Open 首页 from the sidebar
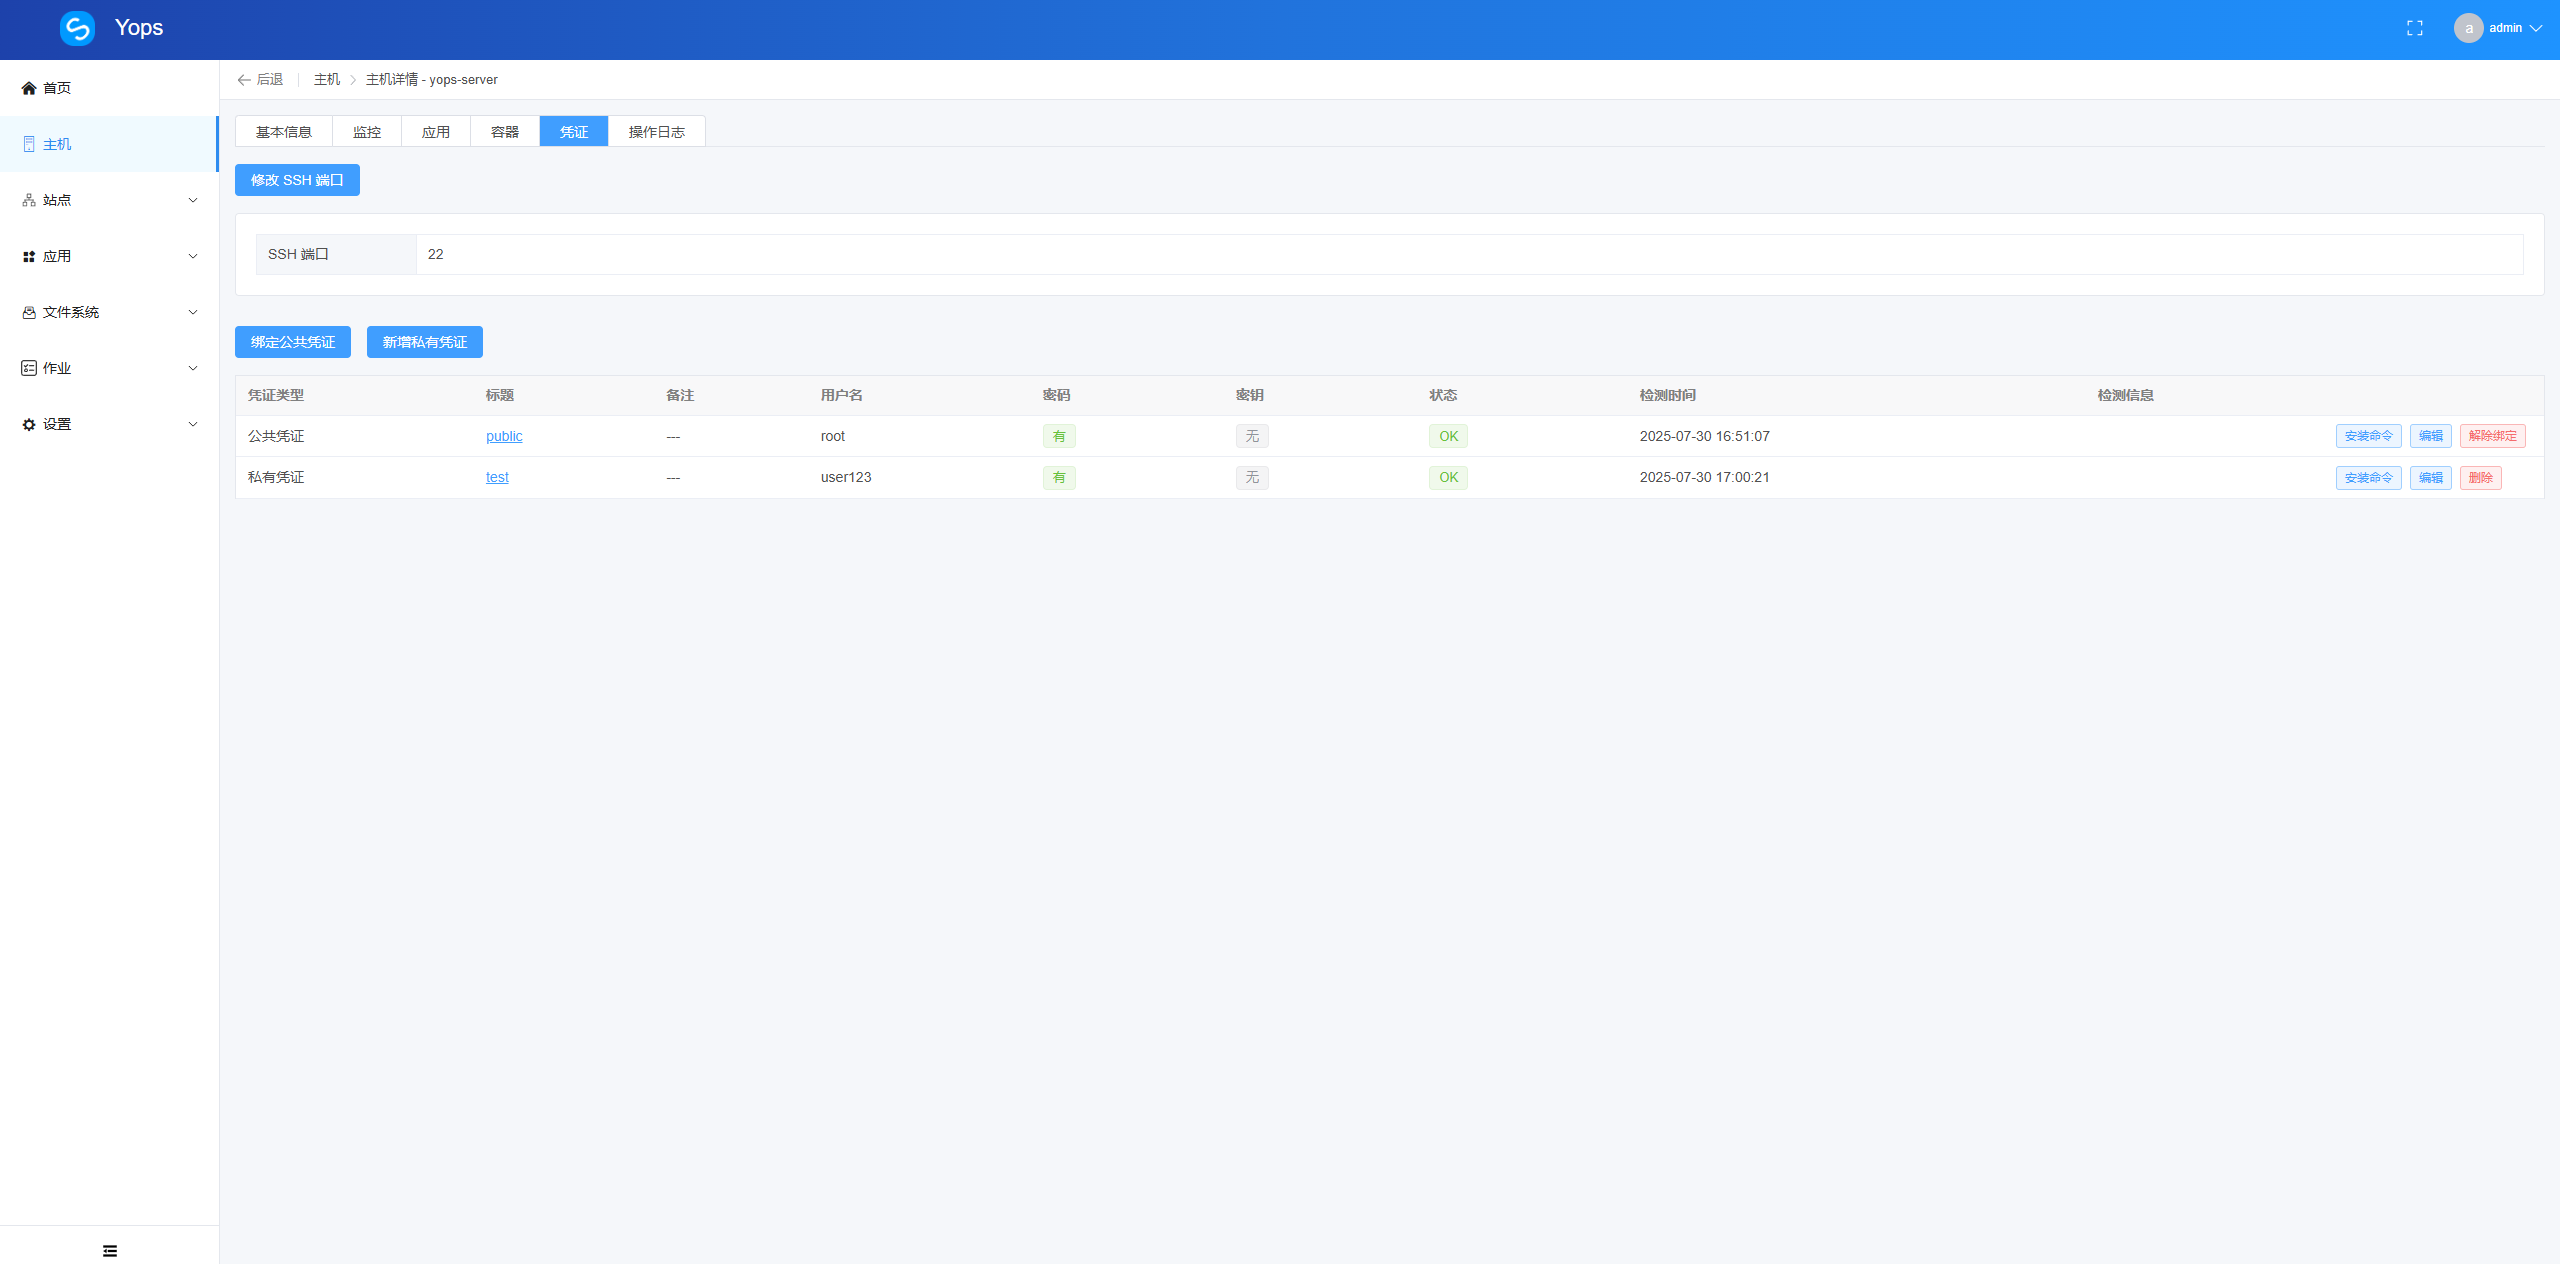 coord(109,88)
